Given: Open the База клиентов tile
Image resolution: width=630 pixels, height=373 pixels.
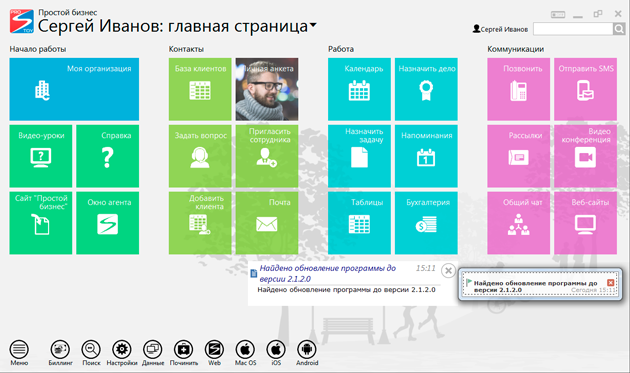Looking at the screenshot, I should (x=200, y=89).
